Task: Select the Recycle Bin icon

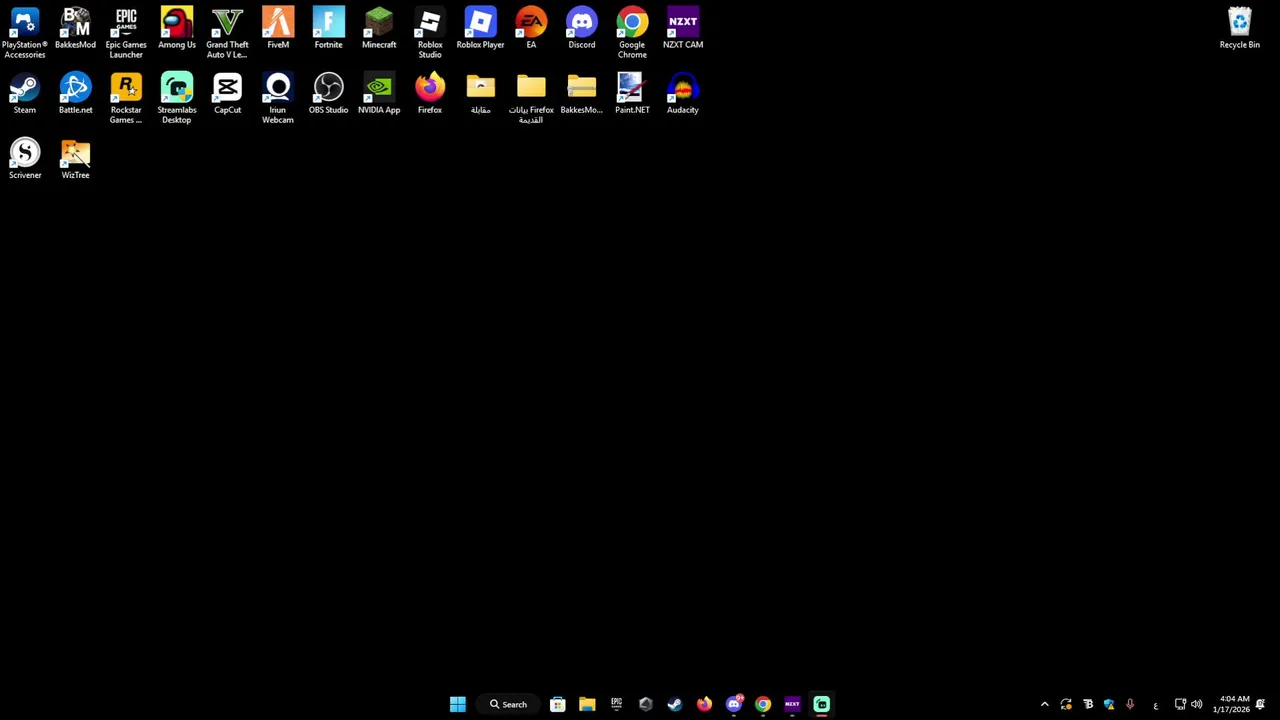Action: [x=1239, y=28]
